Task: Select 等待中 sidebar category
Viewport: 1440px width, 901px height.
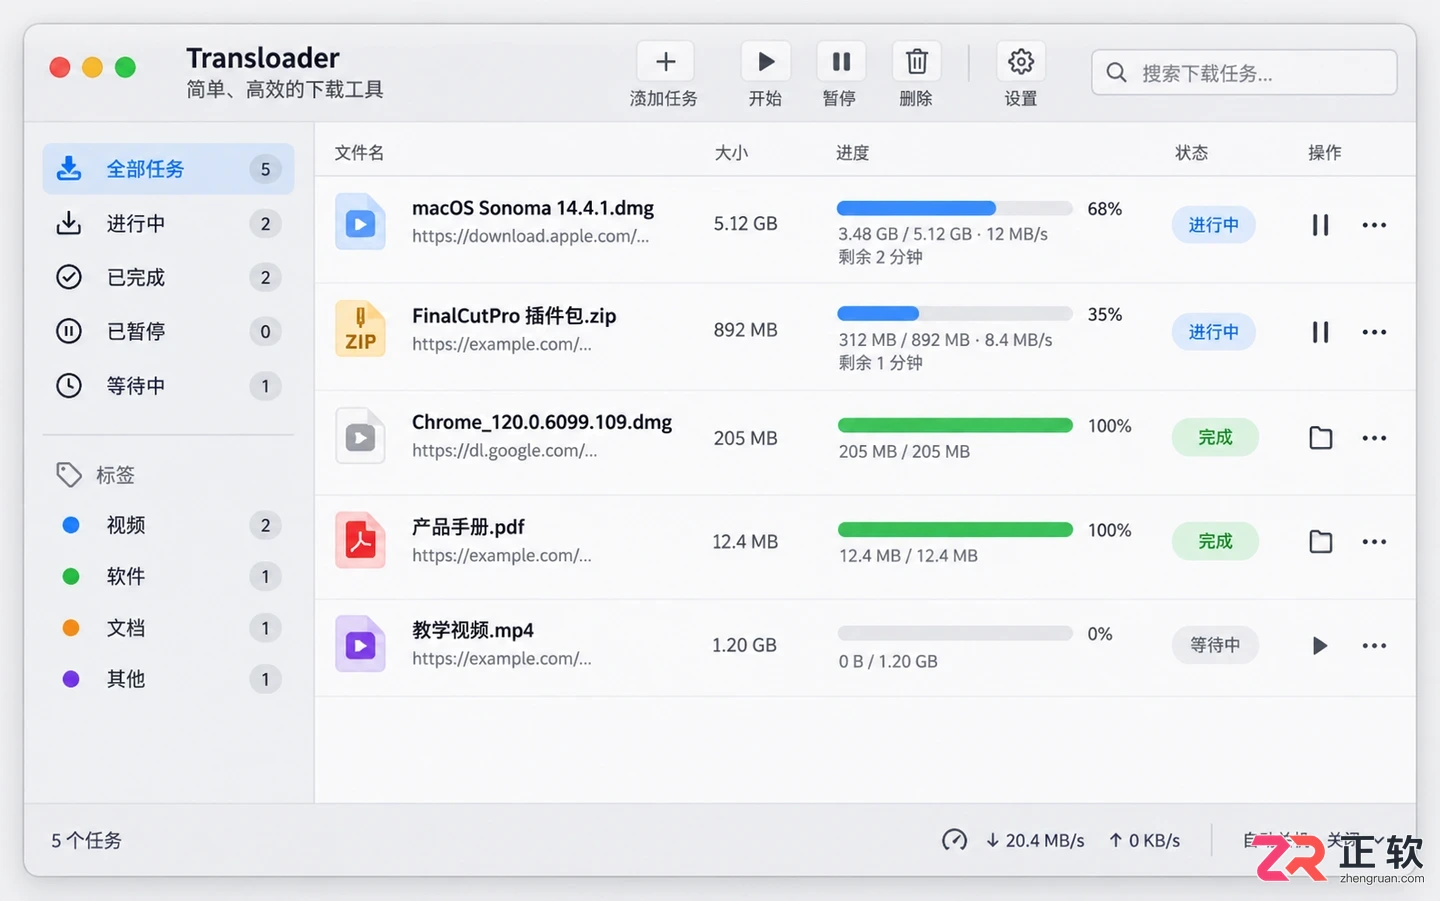Action: pos(168,385)
